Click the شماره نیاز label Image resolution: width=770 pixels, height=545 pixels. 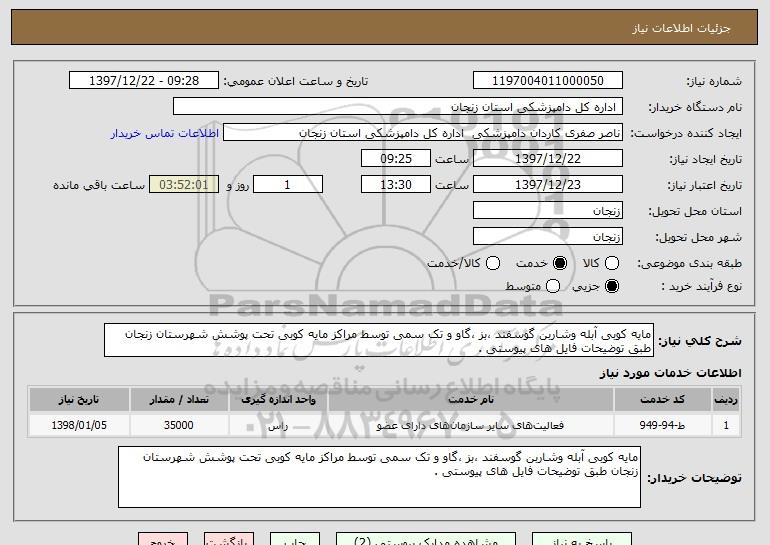pos(714,81)
